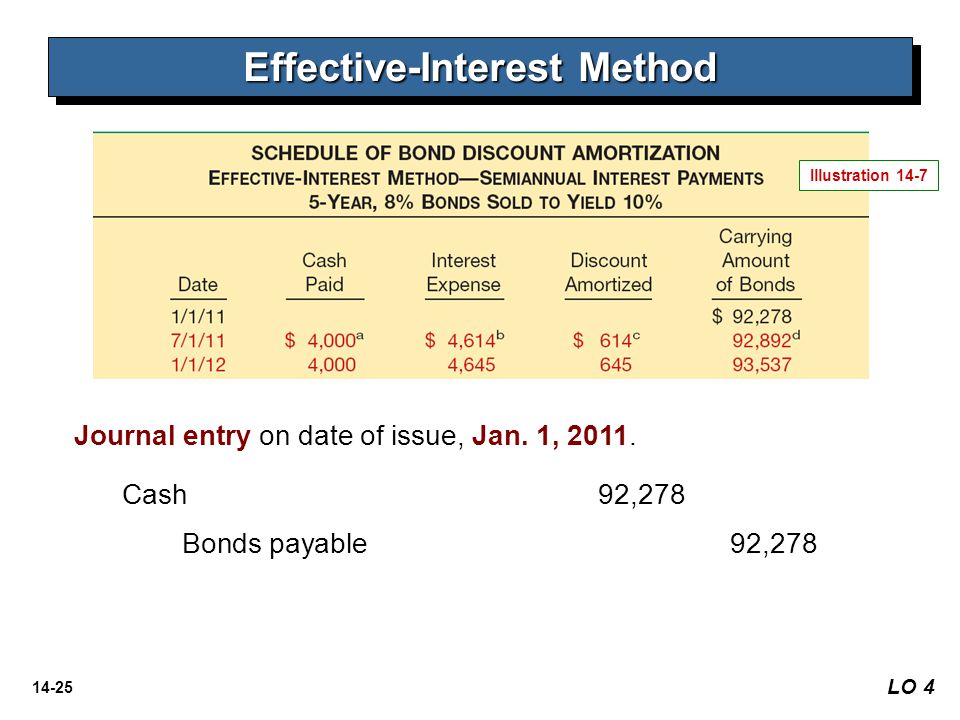960x720 pixels.
Task: Click the $4,614 interest expense value
Action: [464, 340]
